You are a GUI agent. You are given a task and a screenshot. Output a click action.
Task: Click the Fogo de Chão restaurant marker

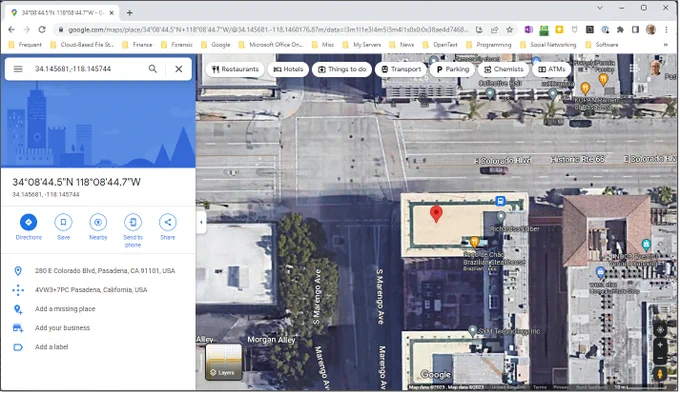point(474,242)
